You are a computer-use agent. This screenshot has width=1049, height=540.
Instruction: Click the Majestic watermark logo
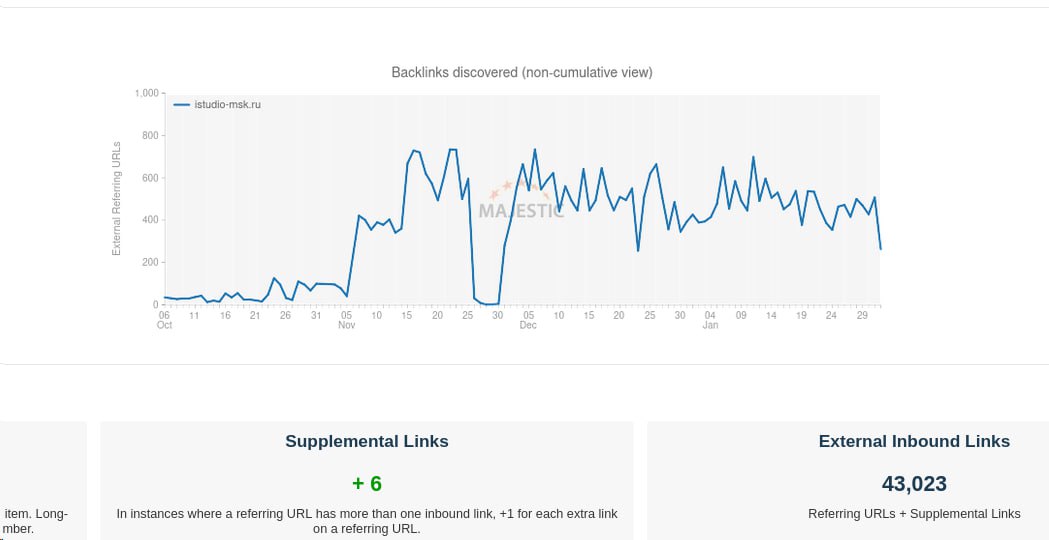click(x=521, y=211)
